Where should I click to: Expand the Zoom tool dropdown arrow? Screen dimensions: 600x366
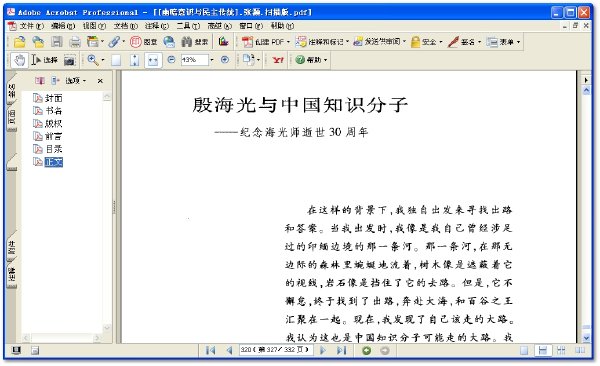click(x=103, y=60)
